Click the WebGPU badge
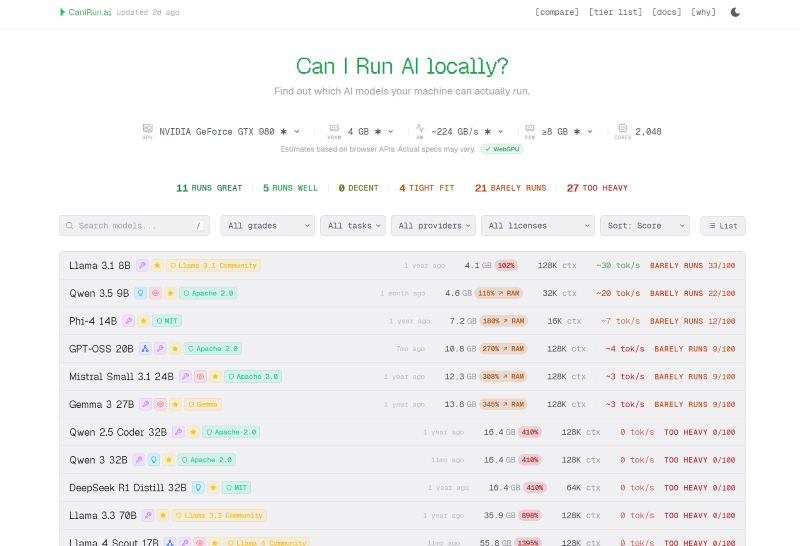Viewport: 800px width, 546px height. (x=502, y=149)
